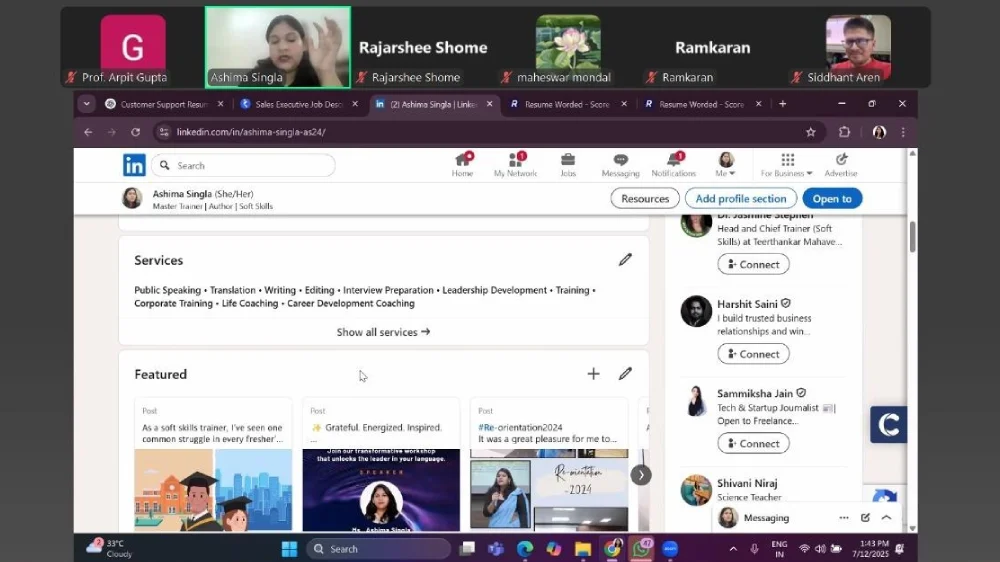
Task: Open My Network icon in navbar
Action: 515,160
